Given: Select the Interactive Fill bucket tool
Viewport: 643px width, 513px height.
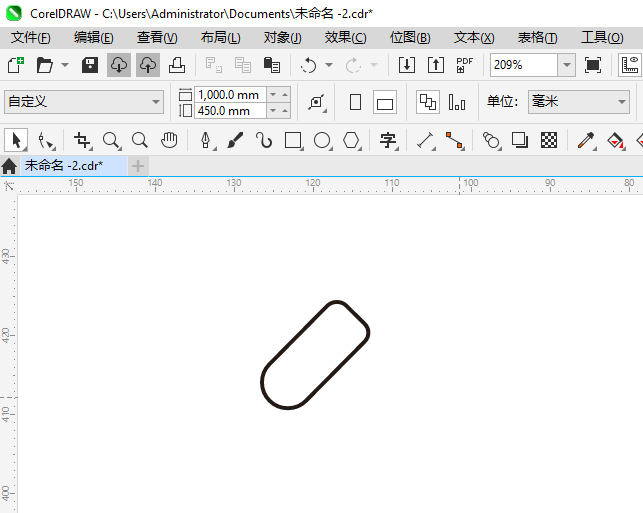Looking at the screenshot, I should coord(615,140).
